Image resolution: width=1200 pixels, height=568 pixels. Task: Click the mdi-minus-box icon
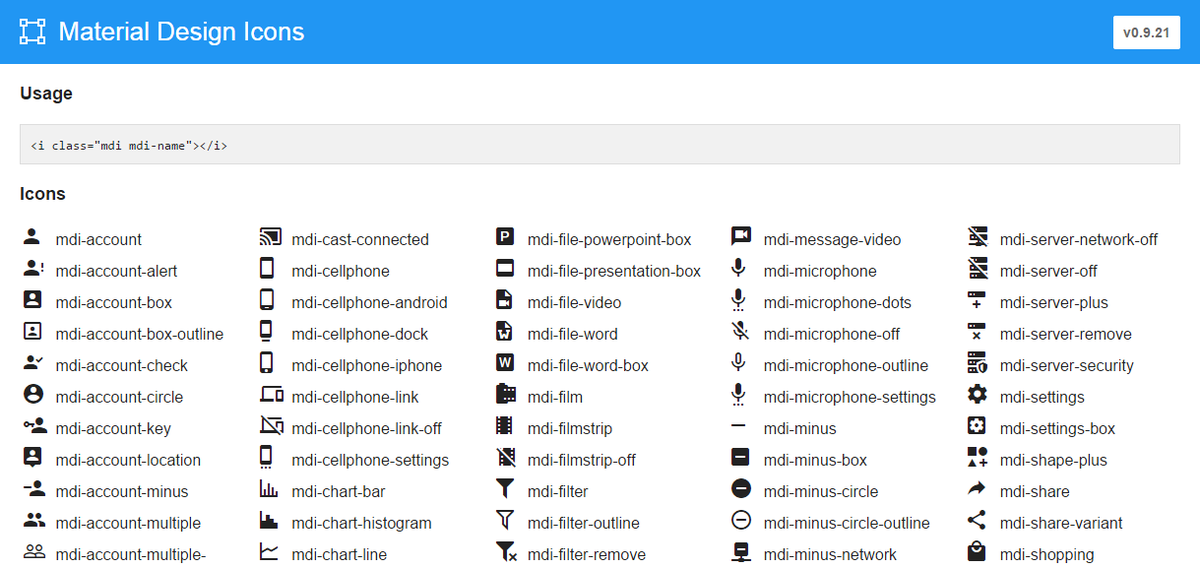point(741,458)
